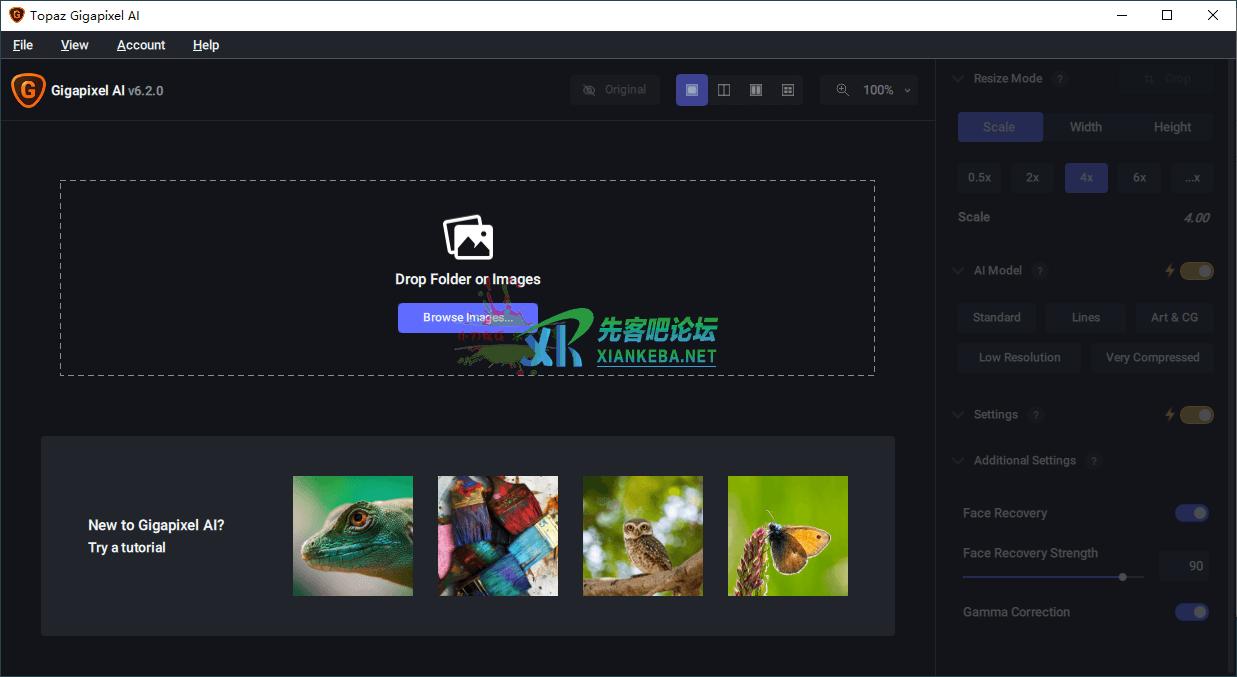Click the Gigapixel AI logo icon
The width and height of the screenshot is (1237, 677).
[x=27, y=90]
